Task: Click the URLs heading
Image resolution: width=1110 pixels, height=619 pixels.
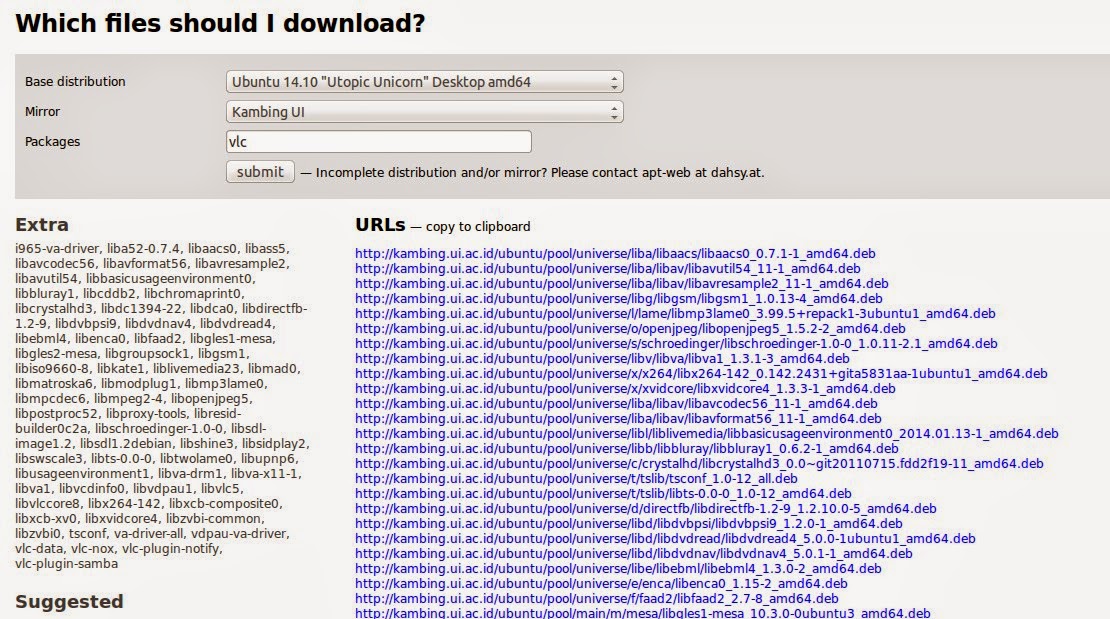Action: pos(380,225)
